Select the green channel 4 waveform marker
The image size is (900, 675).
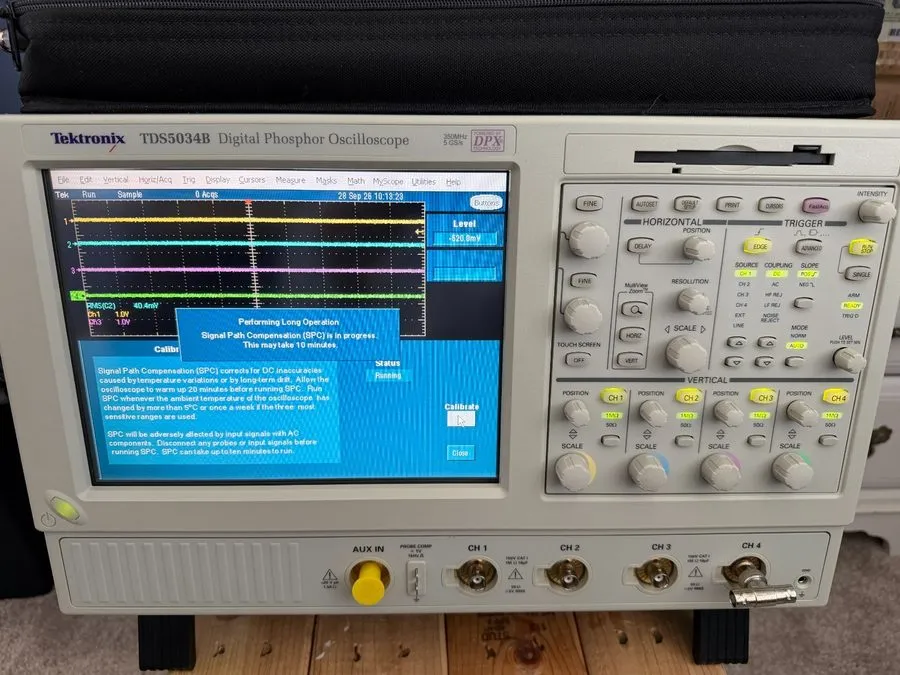[77, 296]
